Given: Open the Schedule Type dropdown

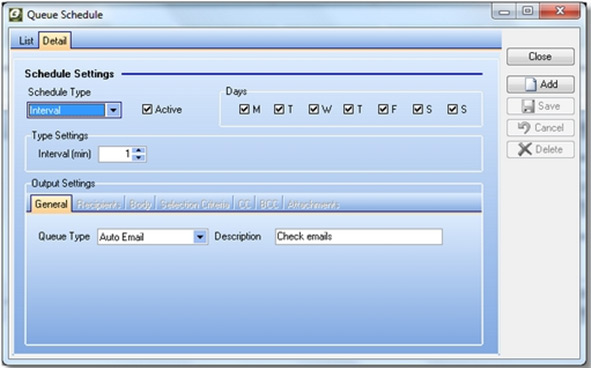Looking at the screenshot, I should point(113,110).
